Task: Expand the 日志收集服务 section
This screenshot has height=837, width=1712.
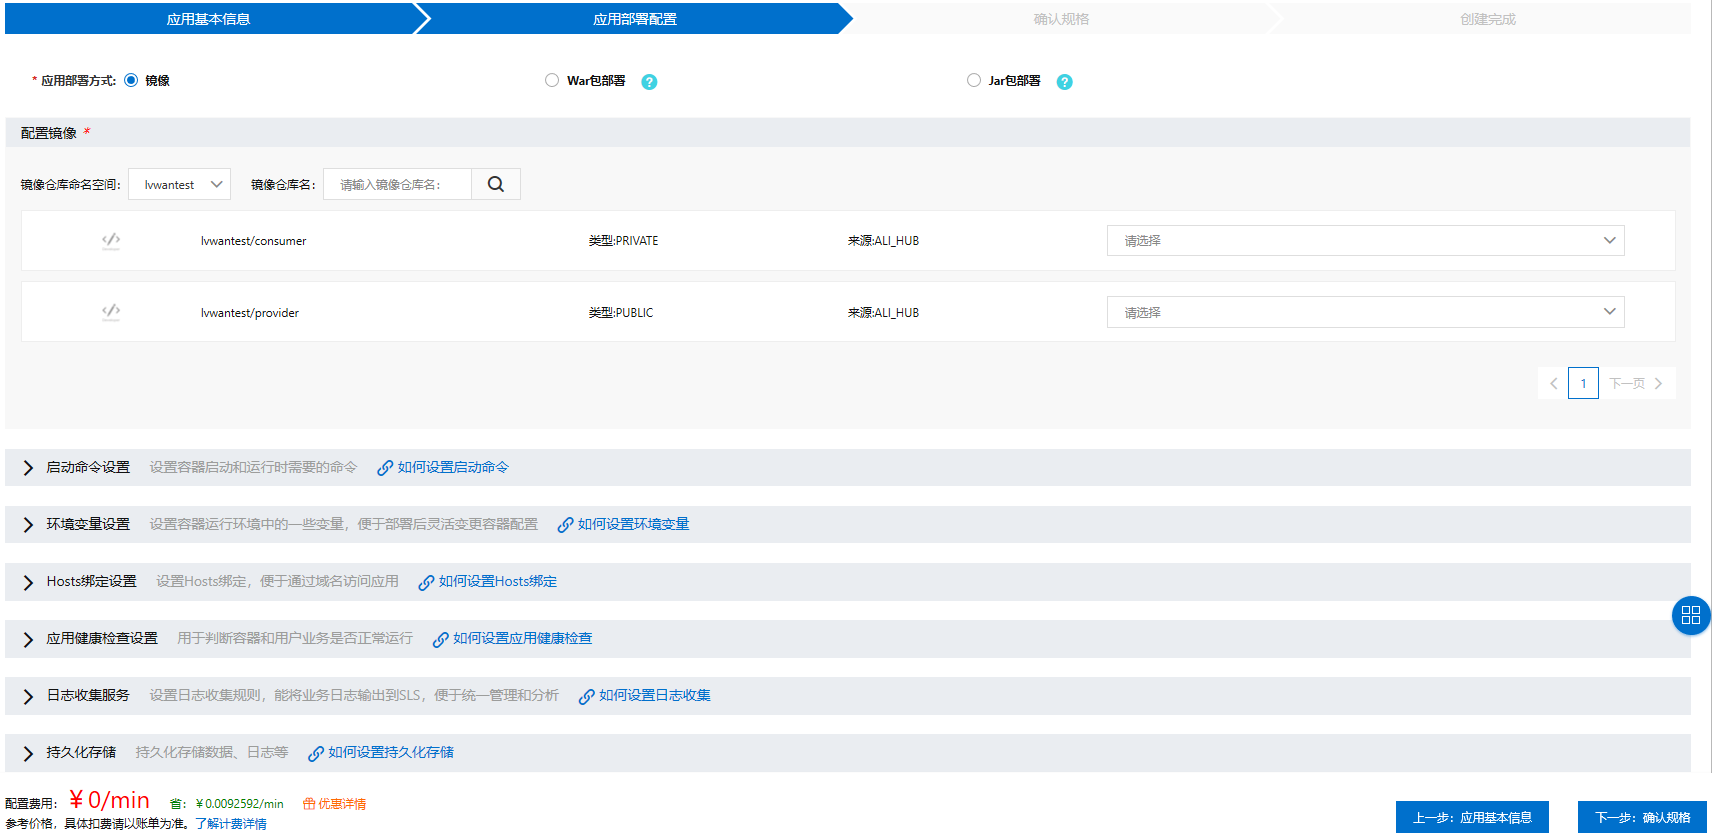Action: [28, 696]
